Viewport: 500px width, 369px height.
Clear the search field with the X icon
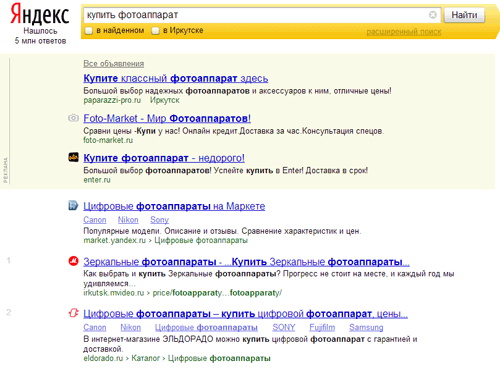[432, 15]
